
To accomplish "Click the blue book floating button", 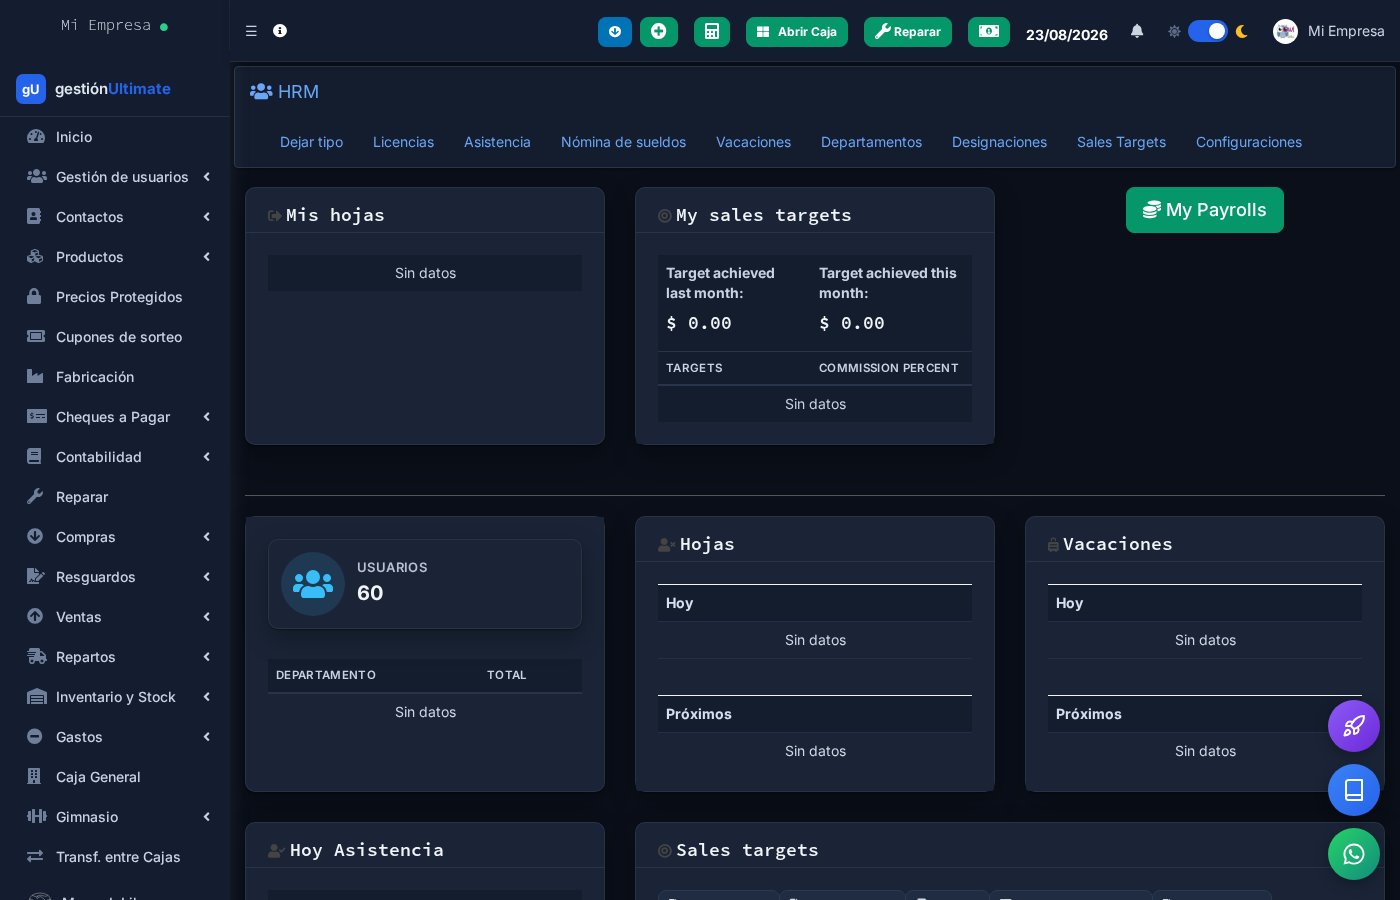I will click(1354, 790).
